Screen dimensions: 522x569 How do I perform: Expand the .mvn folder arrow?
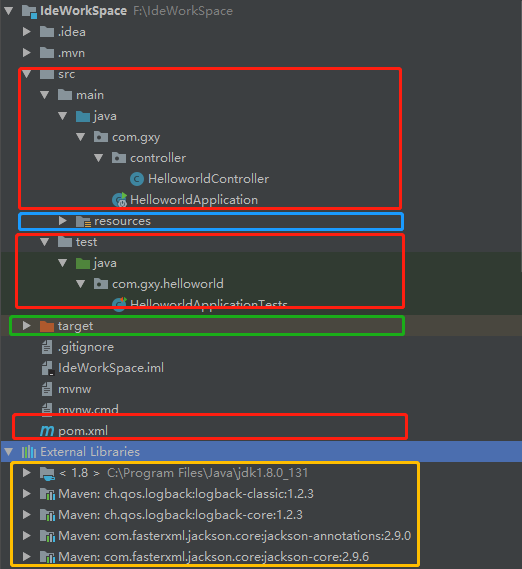point(26,53)
